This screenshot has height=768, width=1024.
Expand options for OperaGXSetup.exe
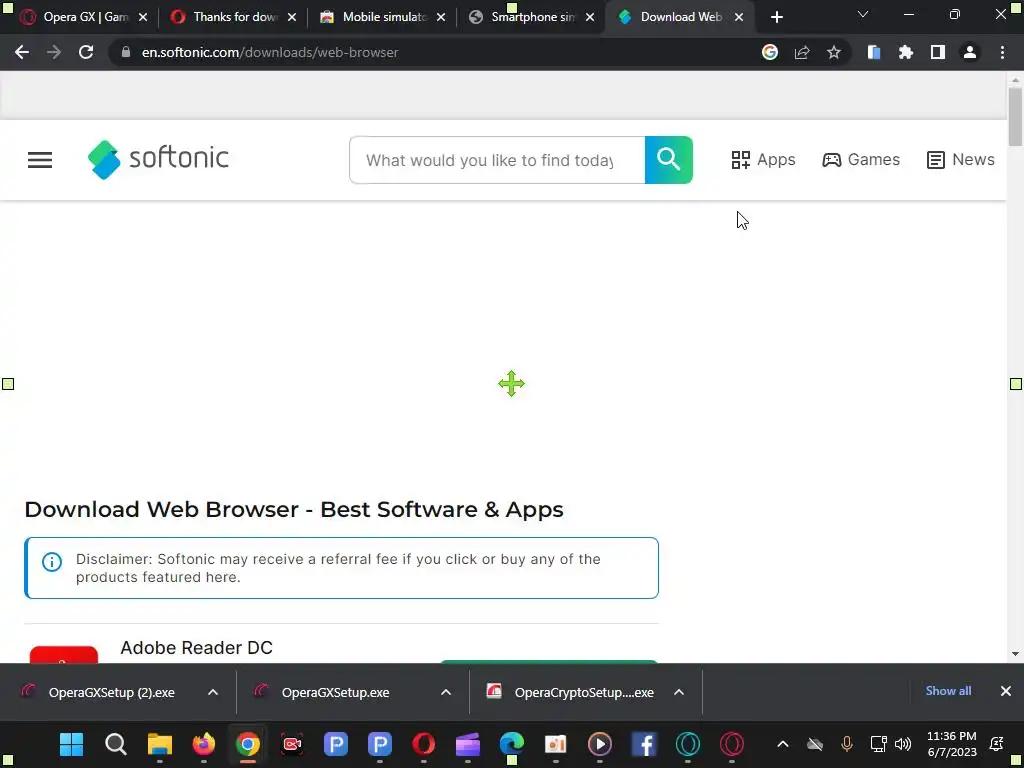446,692
